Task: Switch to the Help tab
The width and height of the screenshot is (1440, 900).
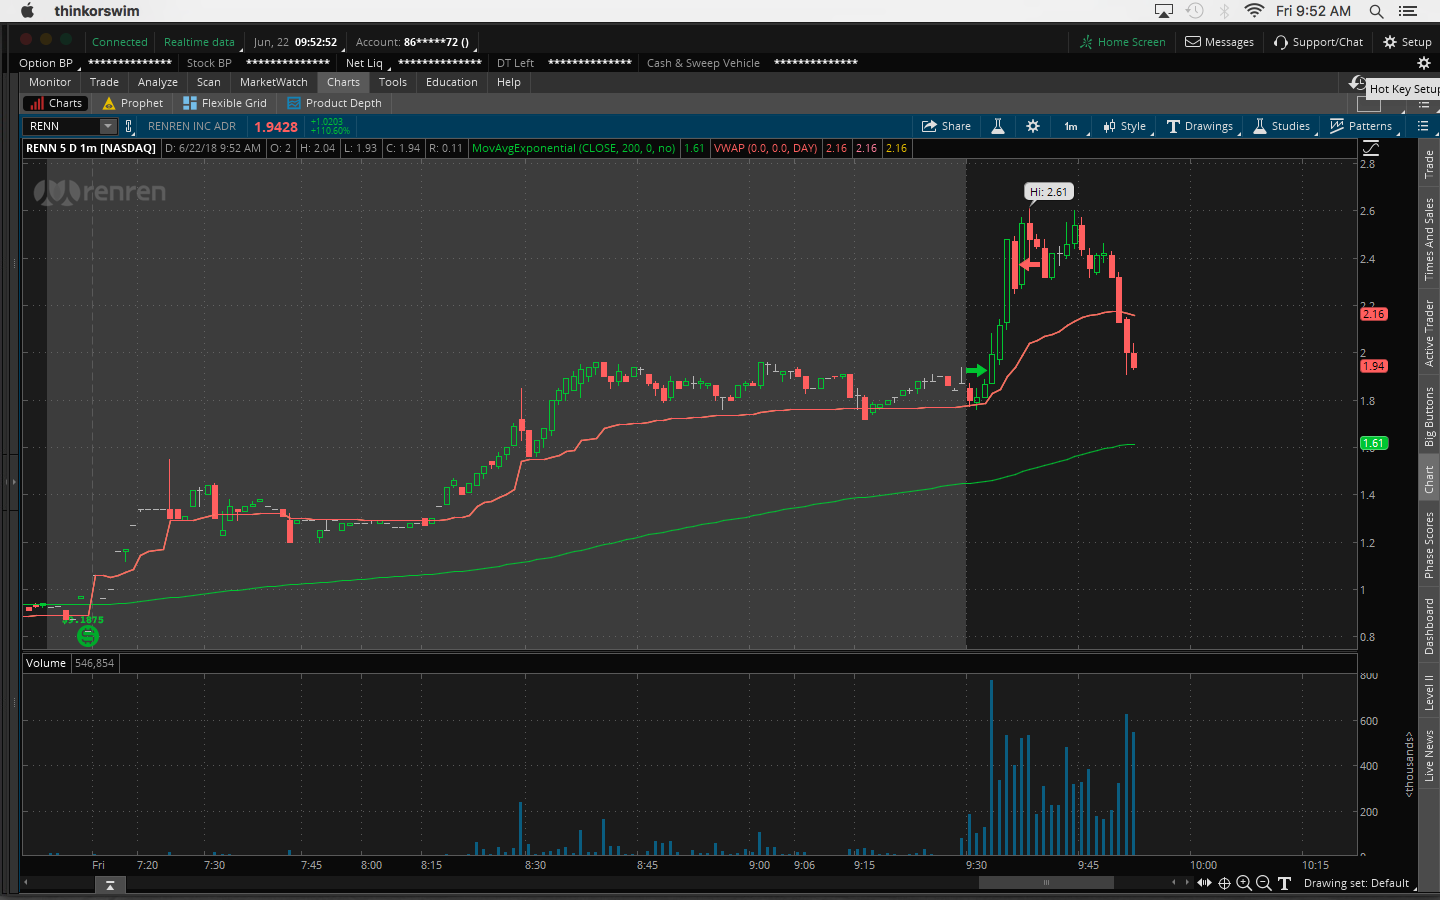Action: click(509, 82)
